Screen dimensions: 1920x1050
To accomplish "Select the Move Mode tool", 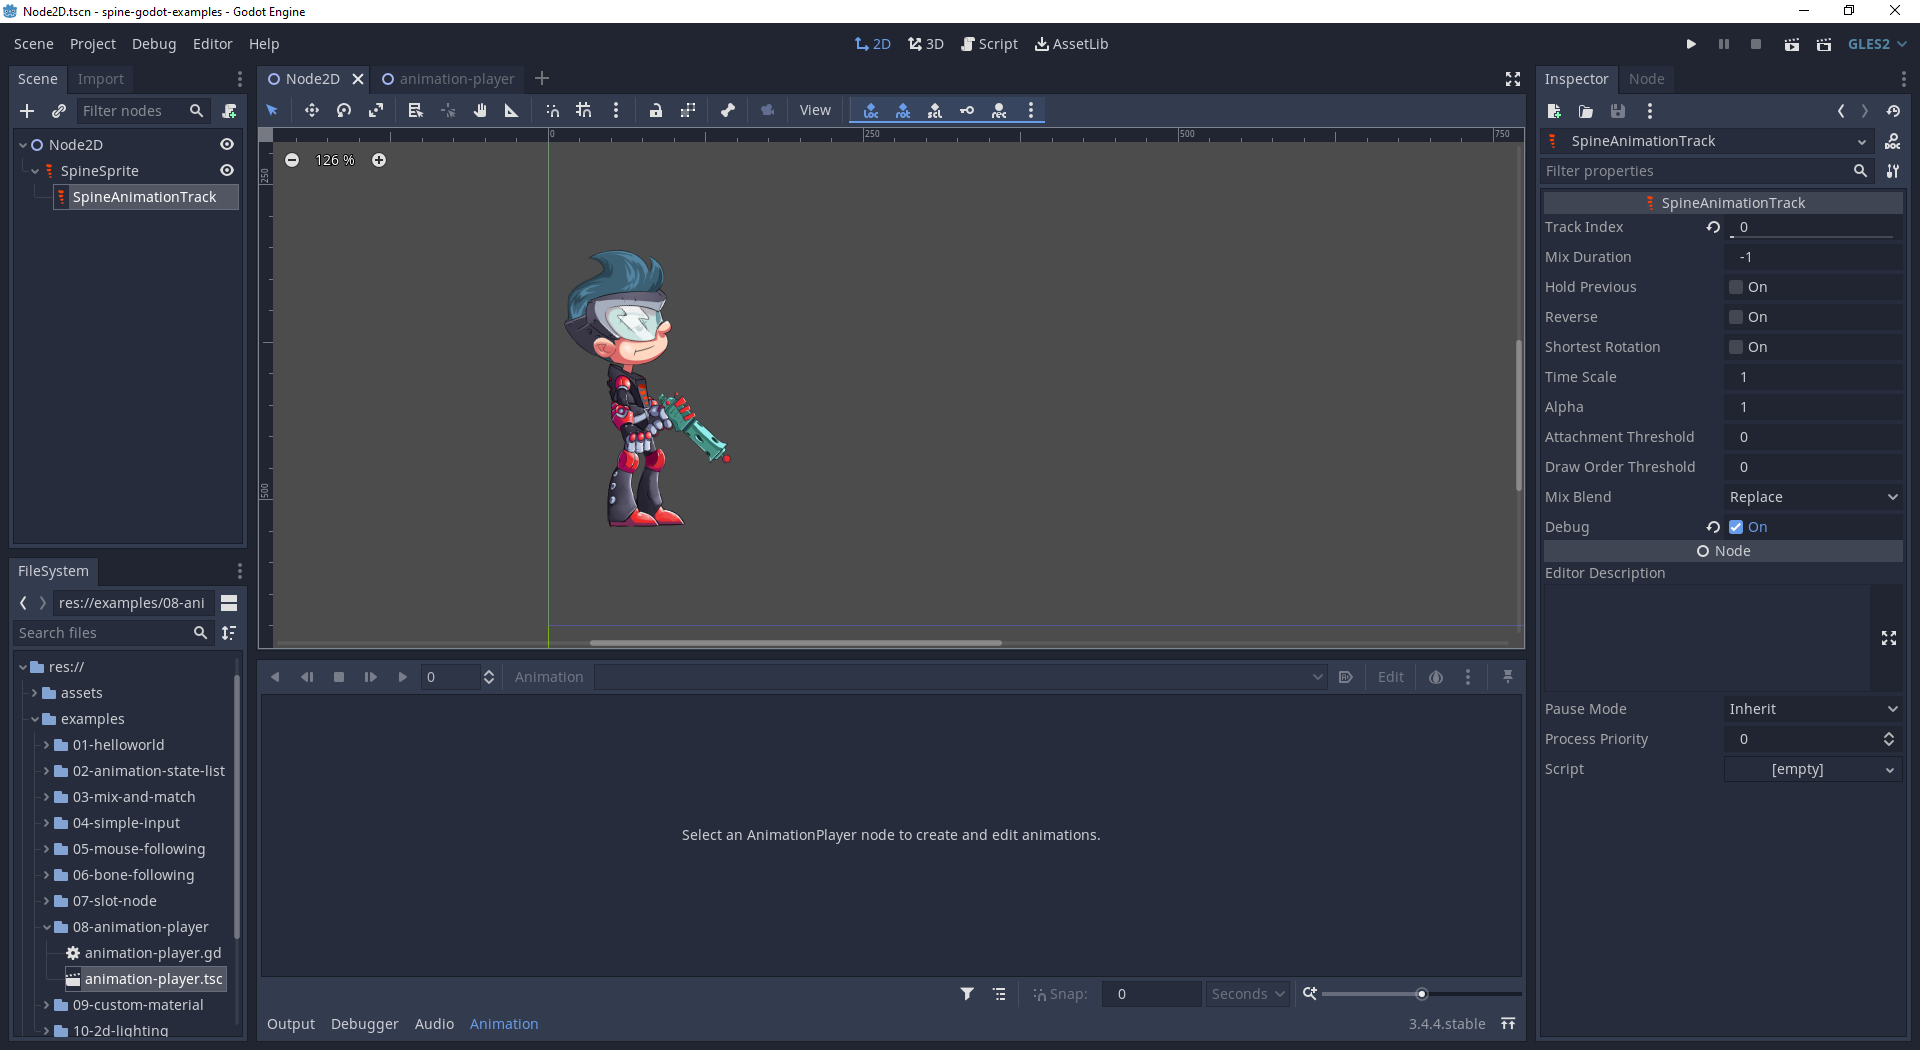I will click(312, 111).
